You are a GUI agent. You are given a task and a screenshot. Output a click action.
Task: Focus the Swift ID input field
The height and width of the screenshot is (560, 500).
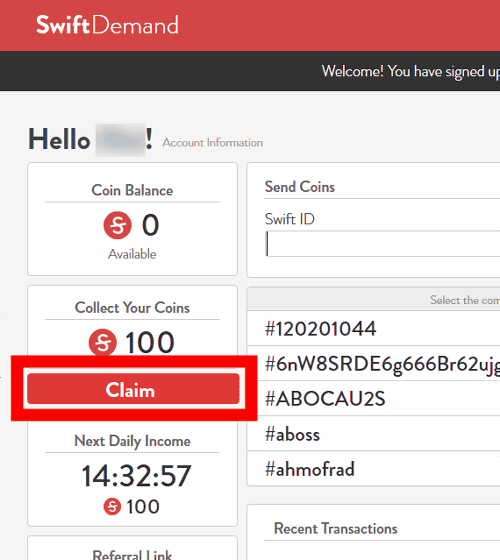pos(382,244)
